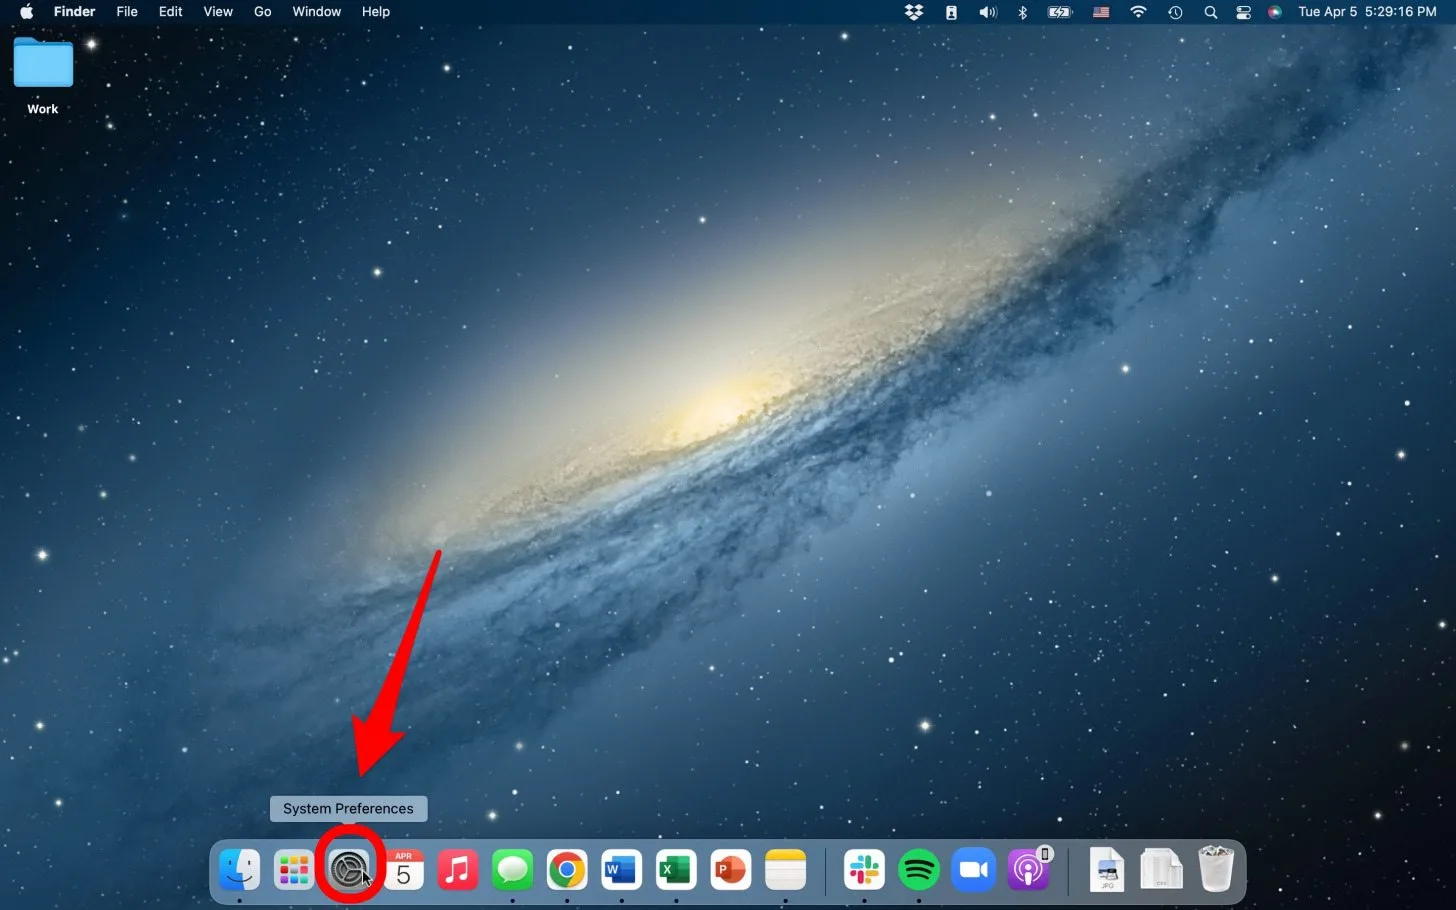Open Launchpad in the Dock
1456x910 pixels.
tap(294, 870)
